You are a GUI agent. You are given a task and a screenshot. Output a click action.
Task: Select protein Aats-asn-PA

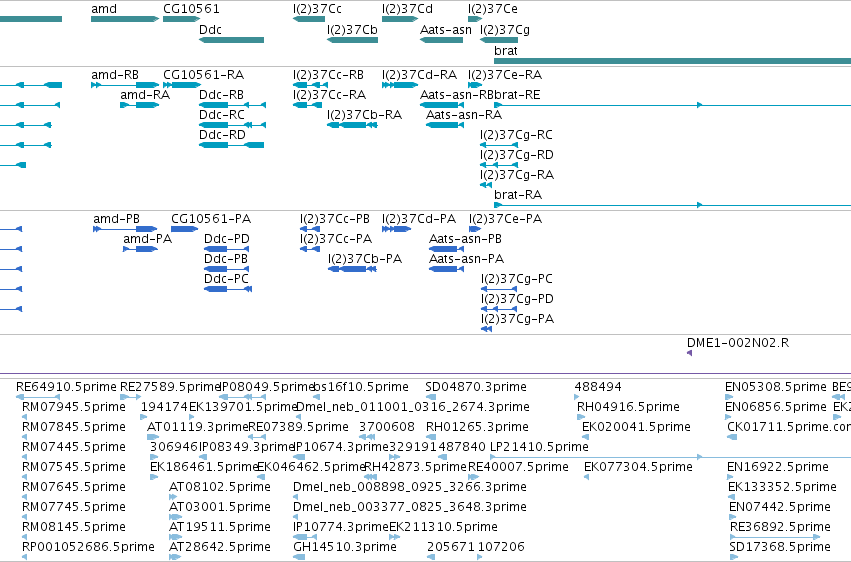446,270
